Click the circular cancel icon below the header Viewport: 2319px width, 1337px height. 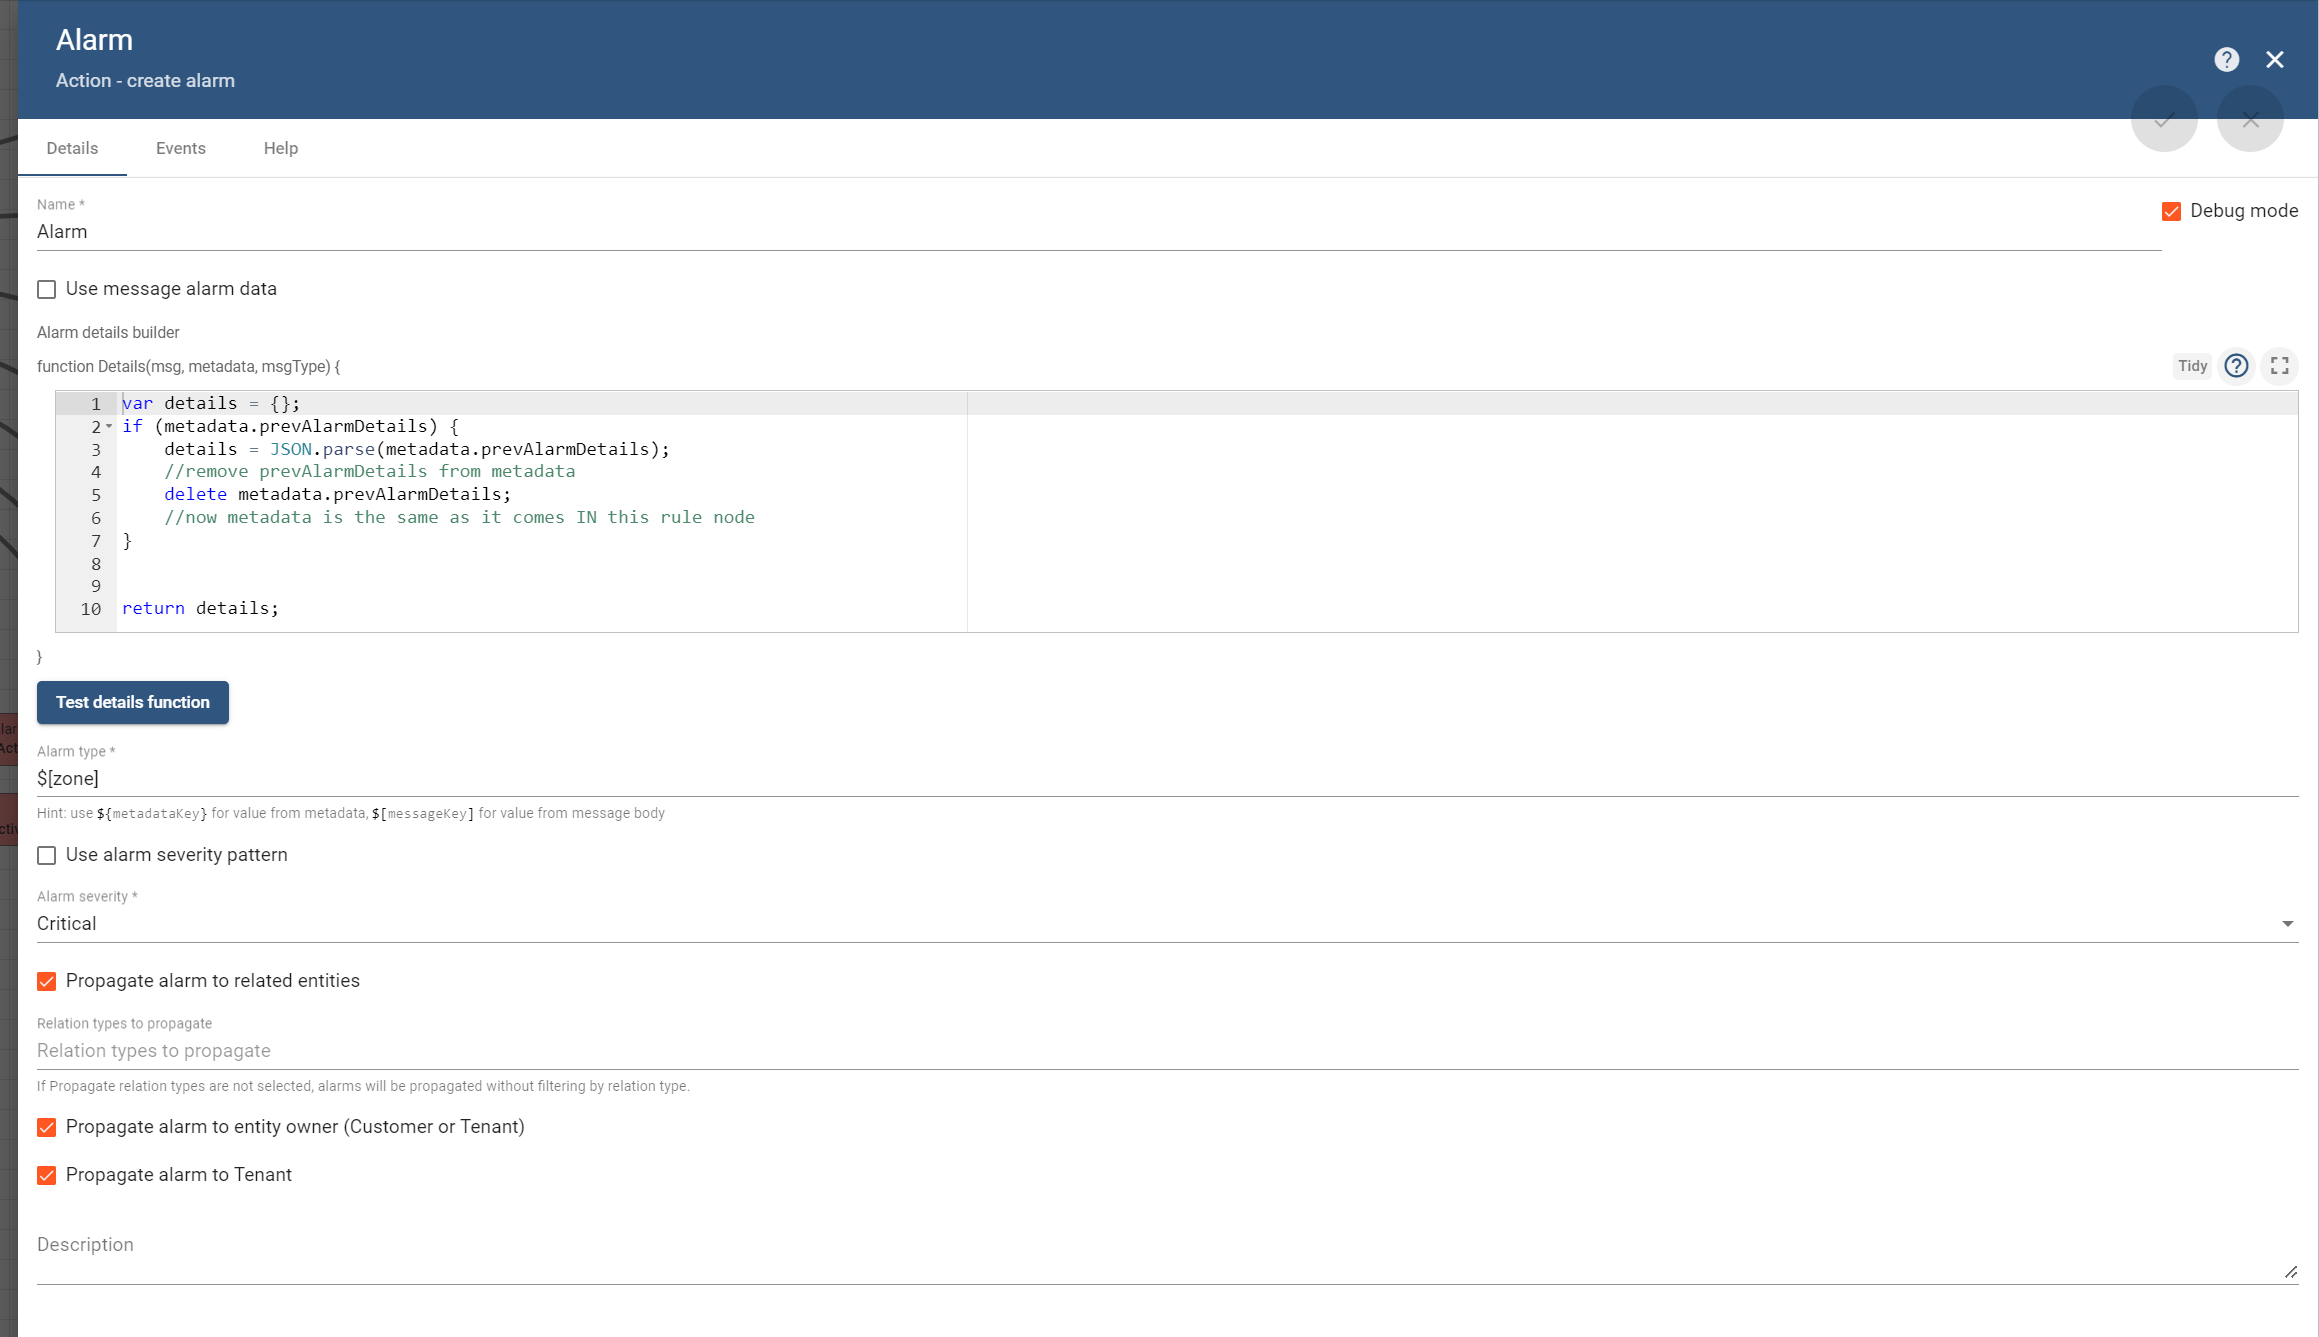[x=2250, y=120]
